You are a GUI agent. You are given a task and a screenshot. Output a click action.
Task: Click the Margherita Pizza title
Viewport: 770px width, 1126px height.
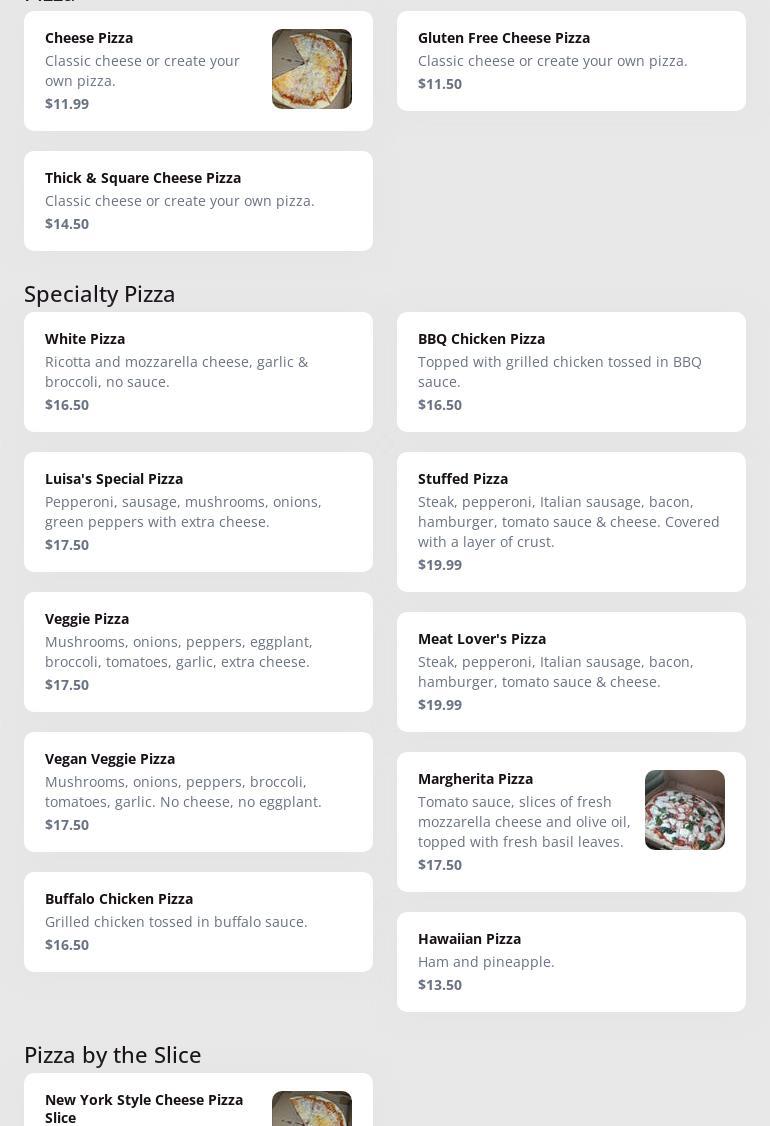pyautogui.click(x=475, y=779)
